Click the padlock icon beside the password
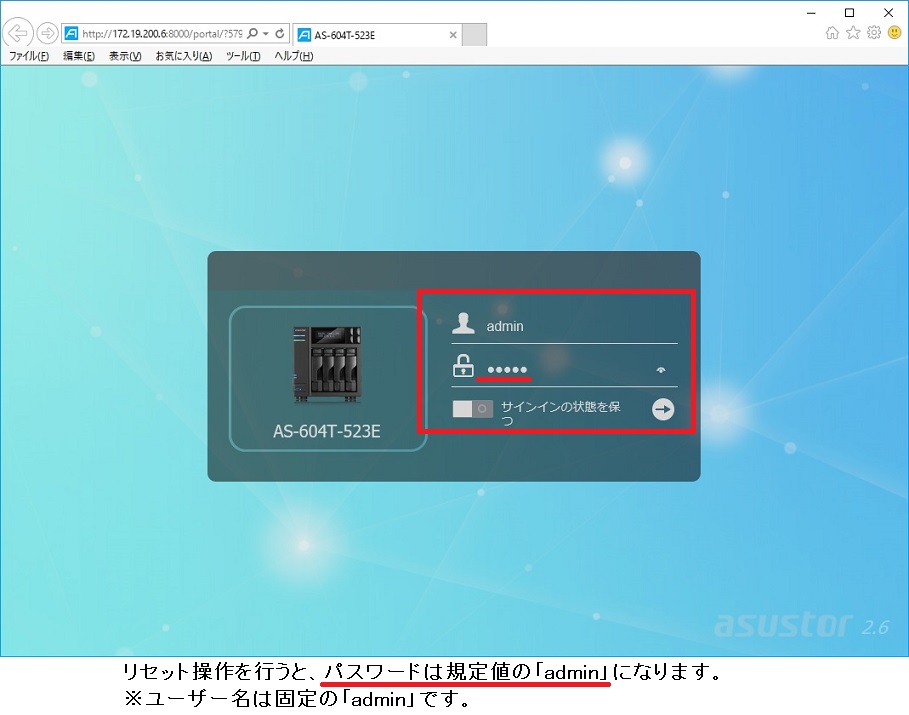This screenshot has height=715, width=909. [x=463, y=366]
